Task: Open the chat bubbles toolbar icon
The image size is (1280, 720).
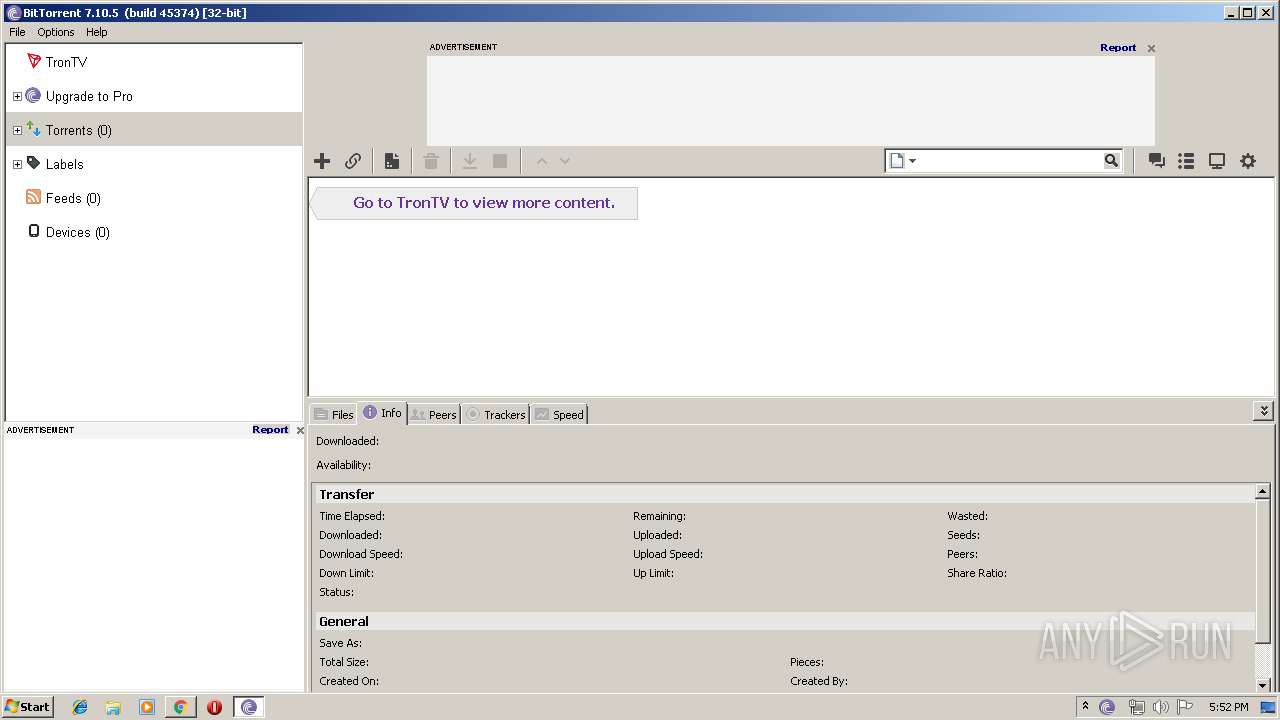Action: [x=1157, y=161]
